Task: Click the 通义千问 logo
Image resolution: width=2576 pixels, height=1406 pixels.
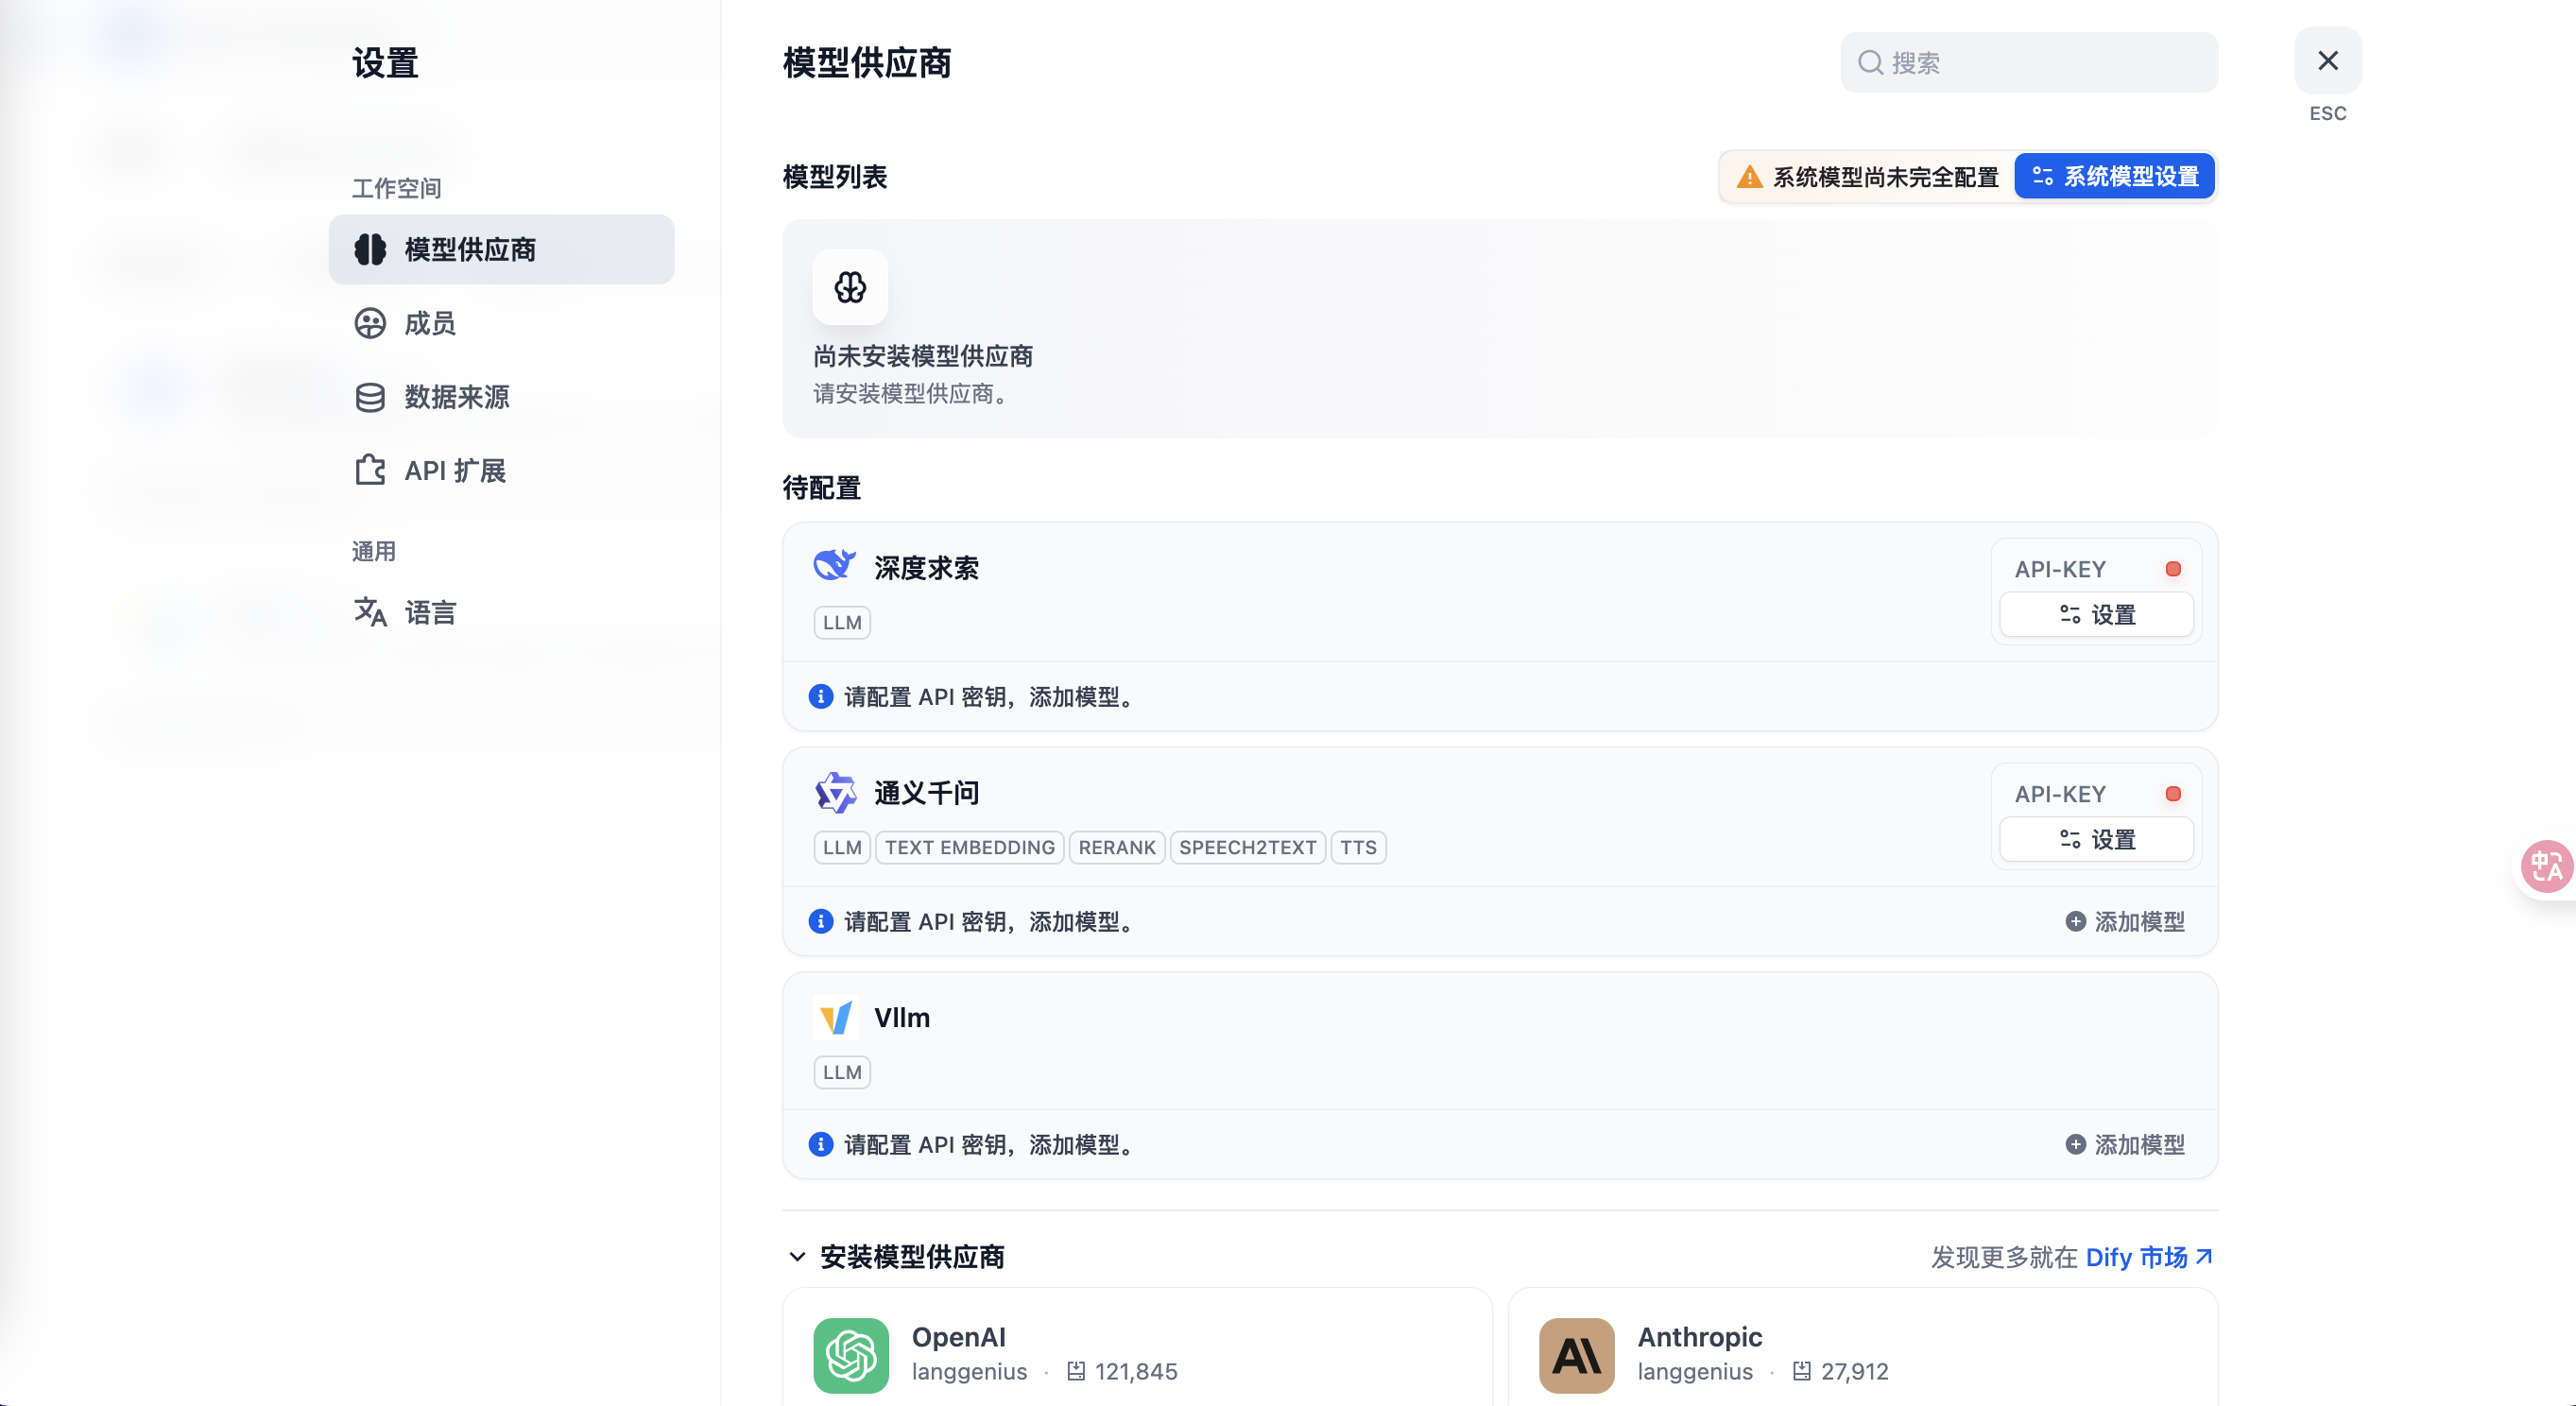Action: tap(835, 792)
